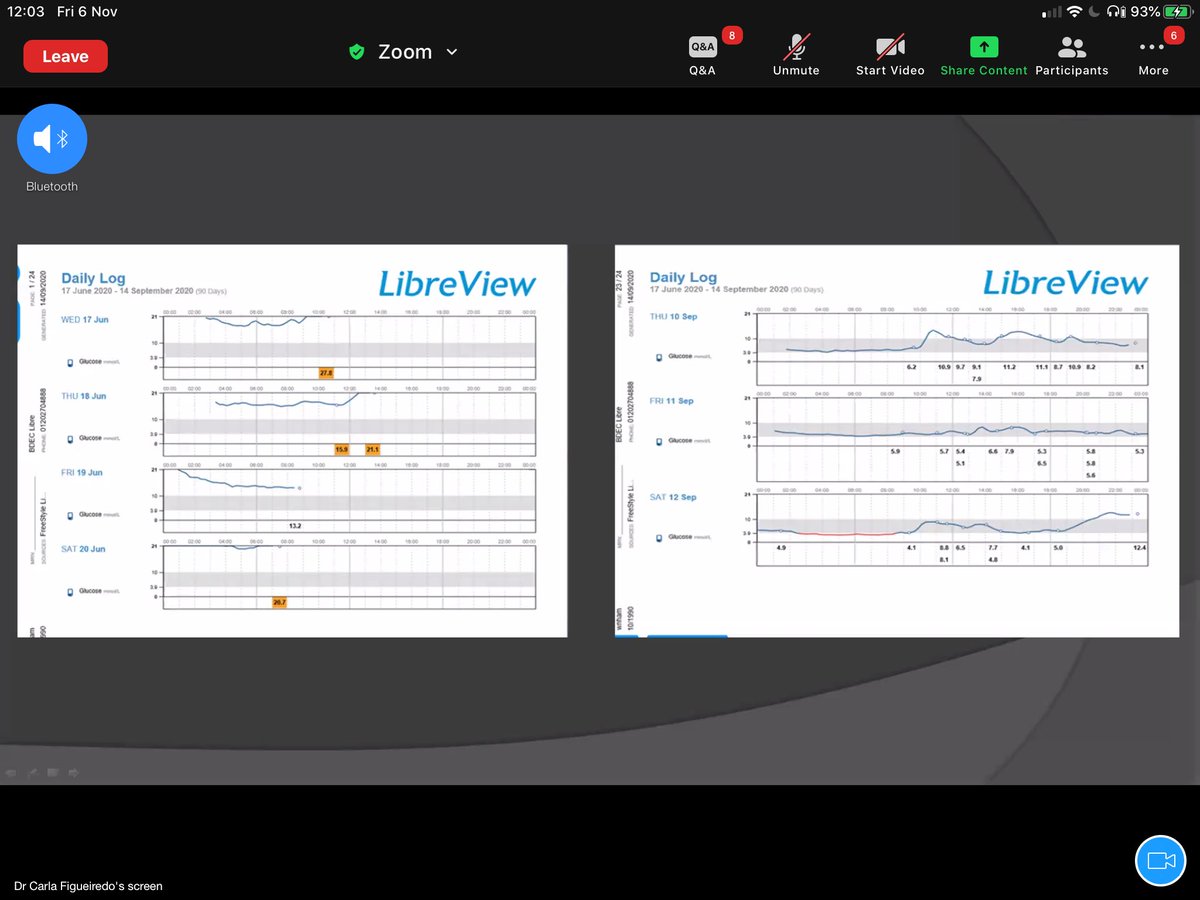Viewport: 1200px width, 900px height.
Task: Click the SAT 20 Jun row label
Action: point(84,549)
